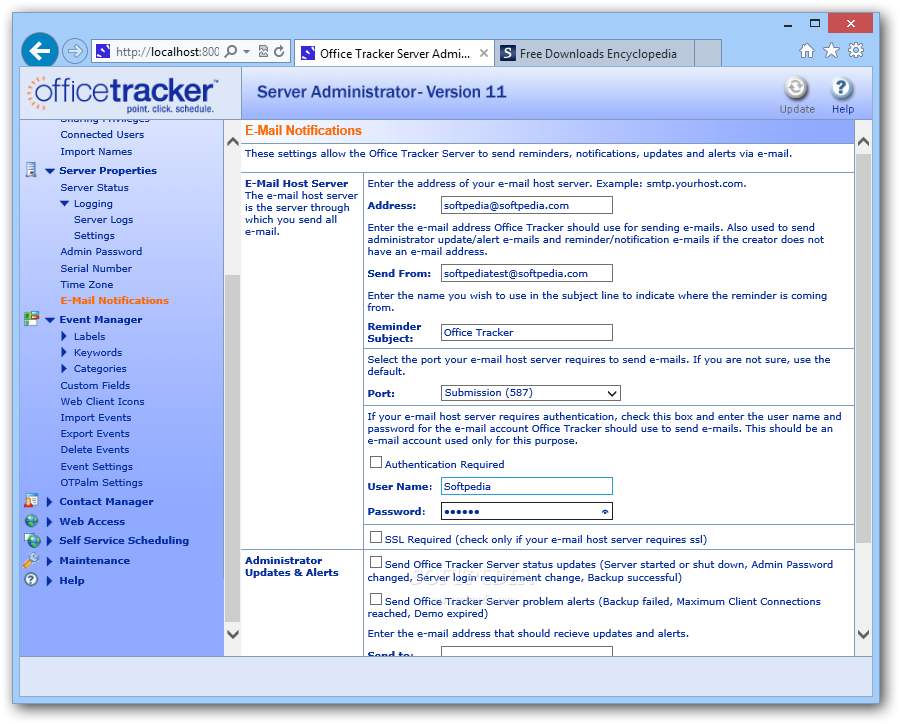Open a new browser tab

coord(708,53)
